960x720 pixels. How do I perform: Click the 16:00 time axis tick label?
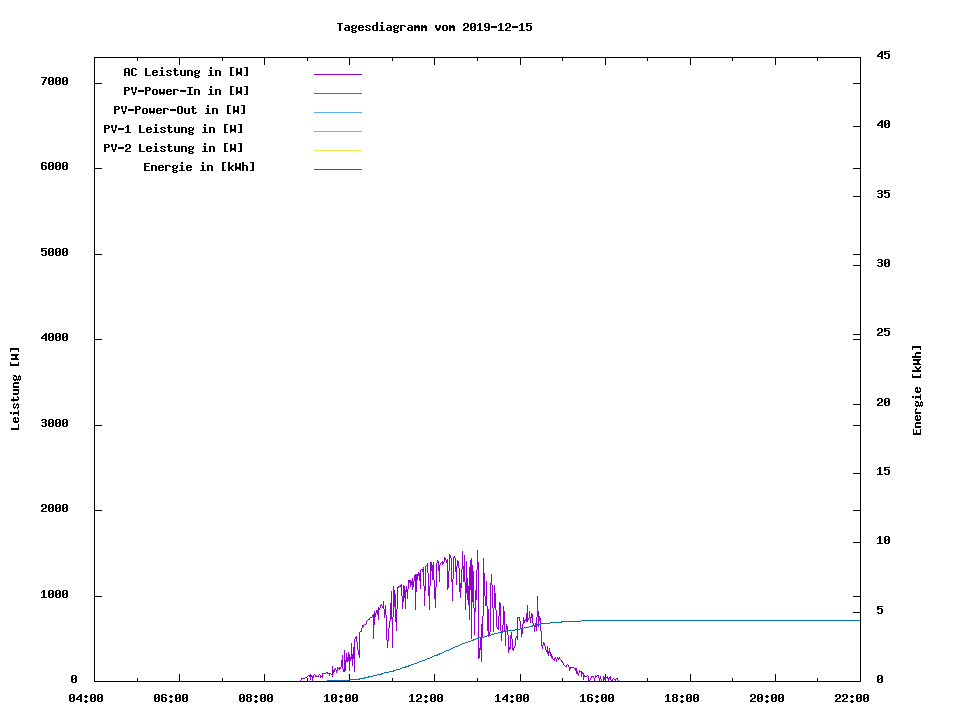[597, 698]
